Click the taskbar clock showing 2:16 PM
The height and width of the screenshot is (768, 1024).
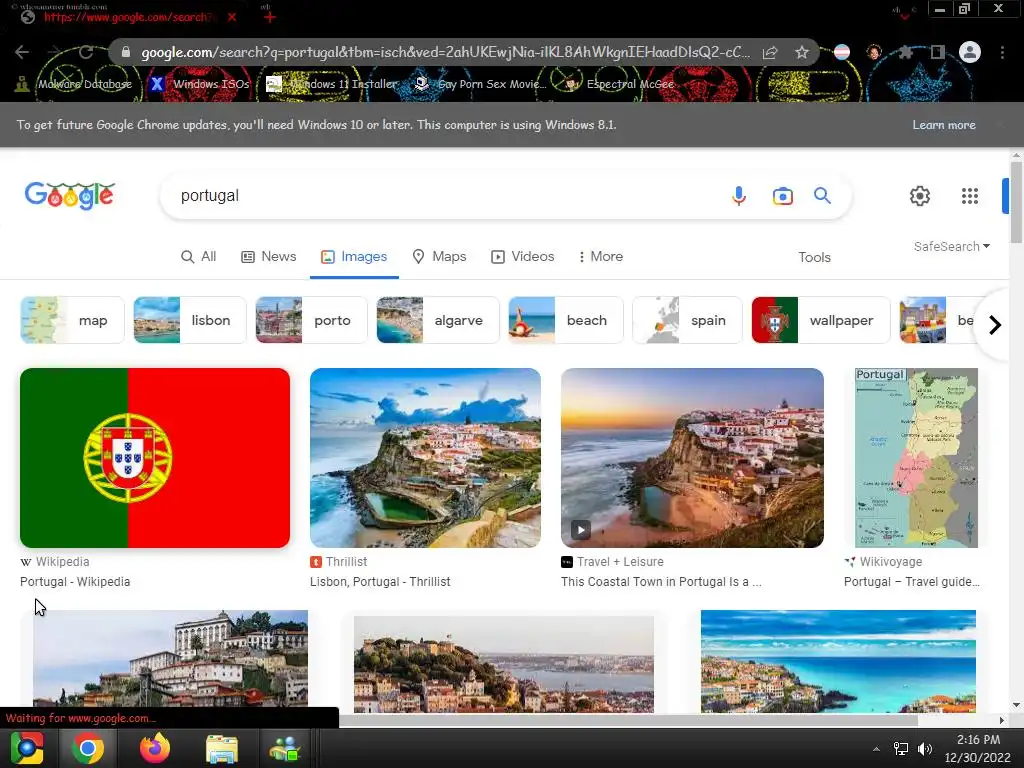[978, 748]
